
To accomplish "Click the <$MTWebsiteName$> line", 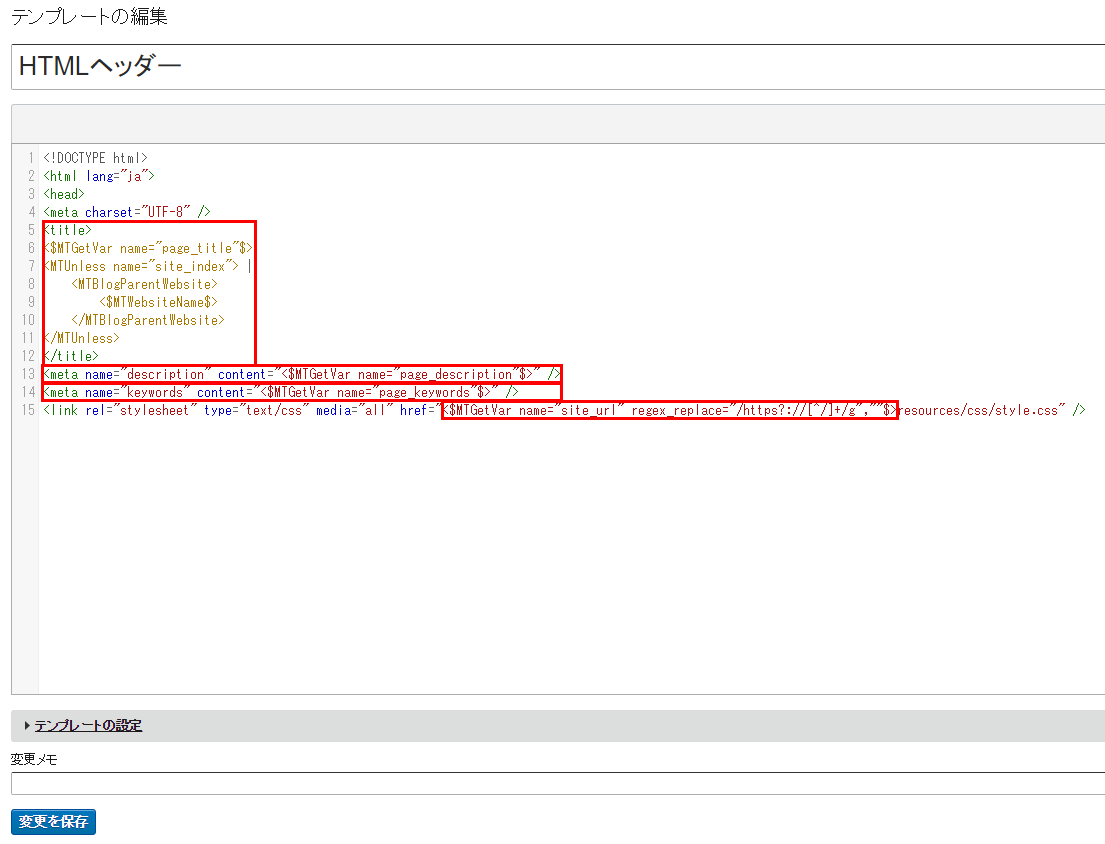I will [x=159, y=302].
